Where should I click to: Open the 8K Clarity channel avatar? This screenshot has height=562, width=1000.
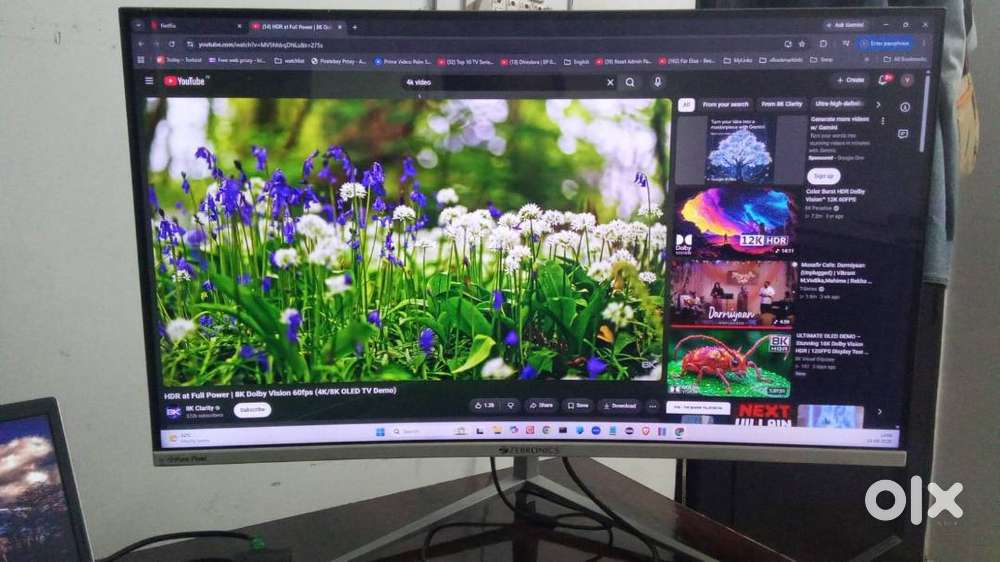173,411
